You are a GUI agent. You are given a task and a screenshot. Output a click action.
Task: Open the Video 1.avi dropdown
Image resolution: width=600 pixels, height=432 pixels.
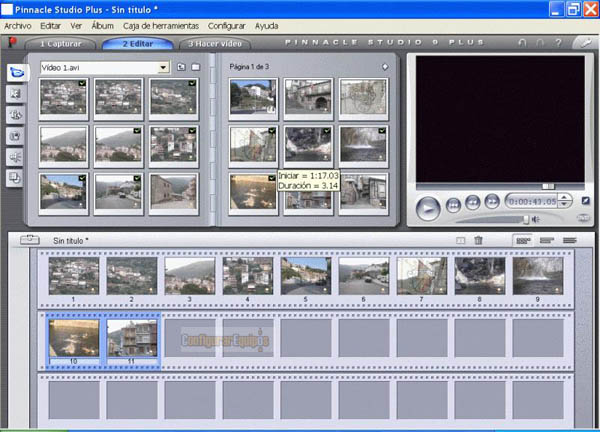pyautogui.click(x=163, y=68)
